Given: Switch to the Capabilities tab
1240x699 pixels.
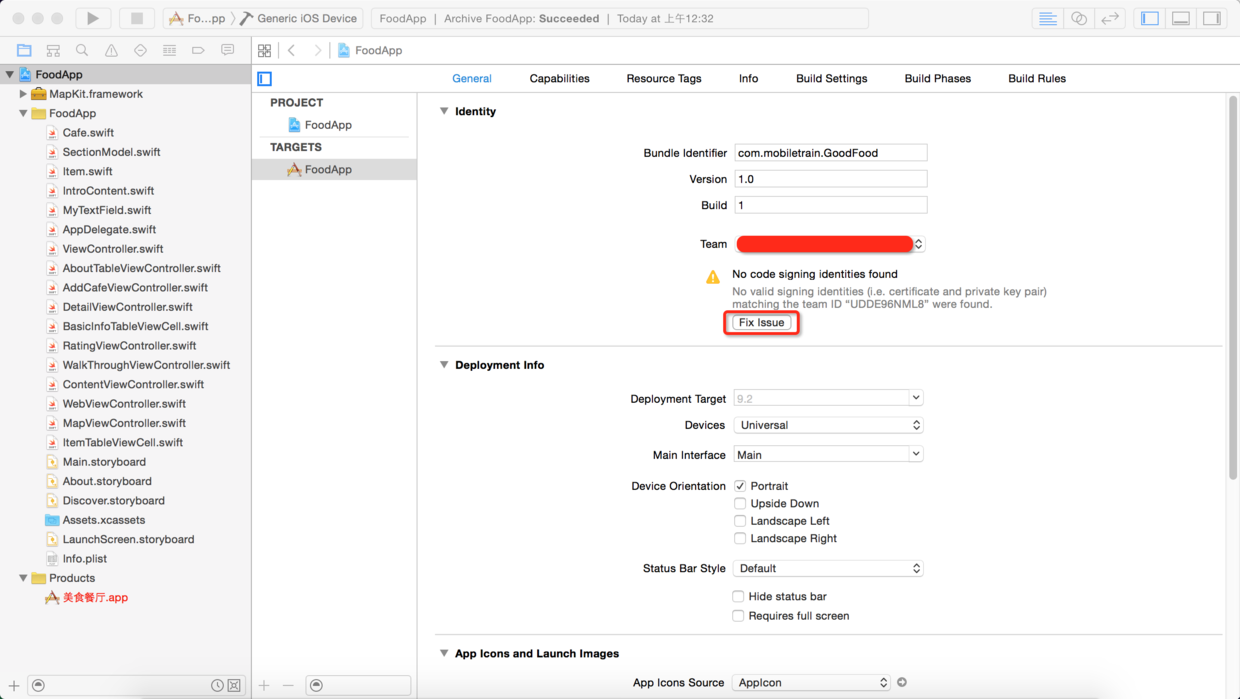Looking at the screenshot, I should point(560,78).
